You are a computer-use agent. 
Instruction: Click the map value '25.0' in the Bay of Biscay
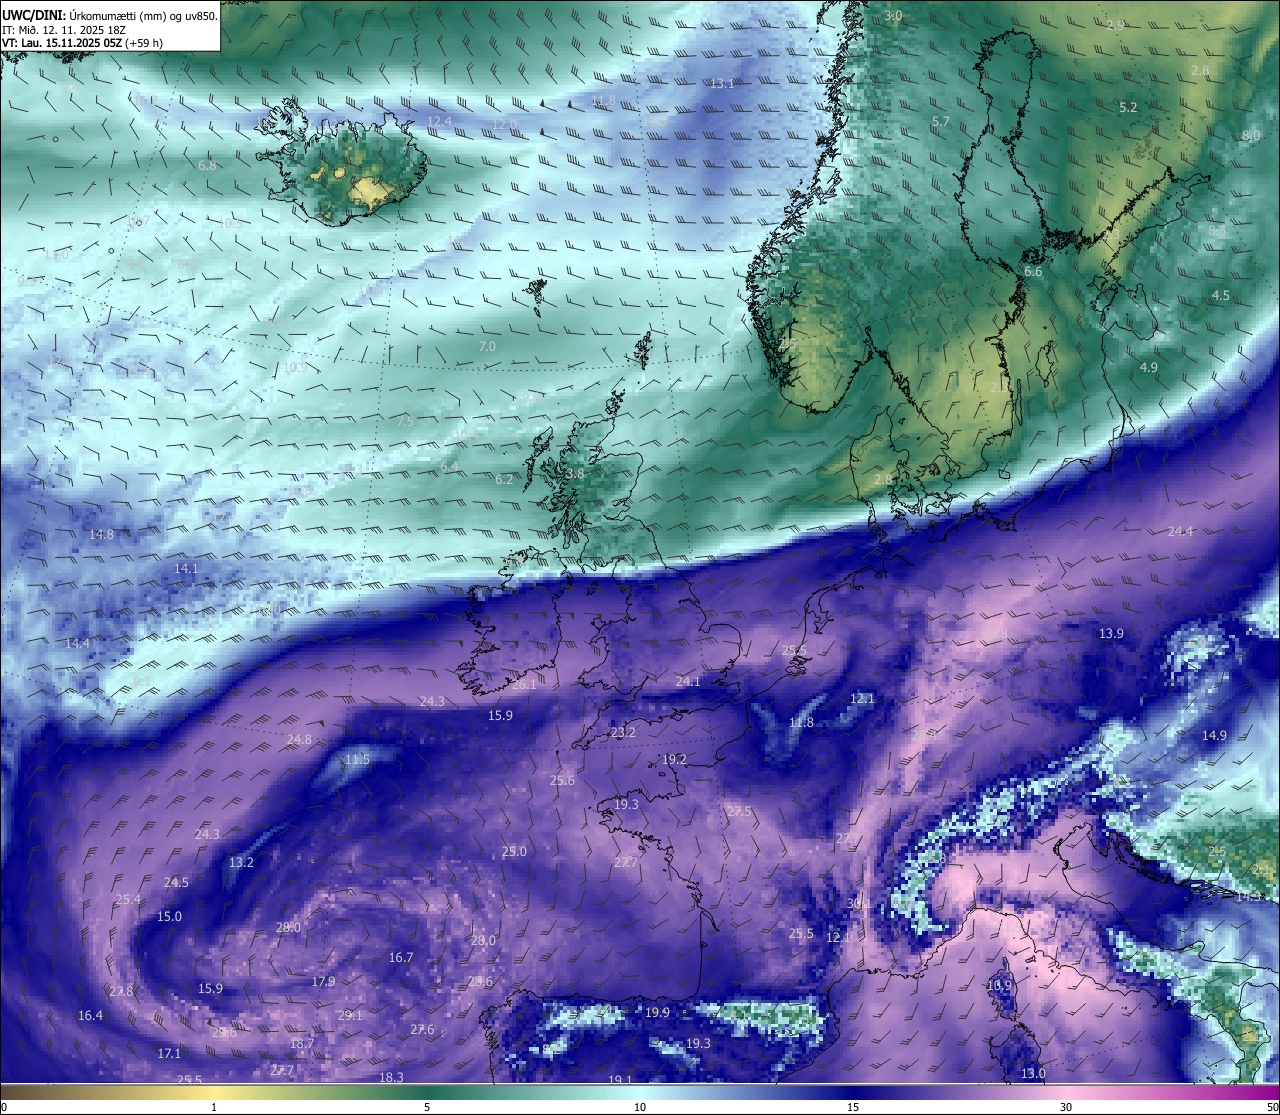click(514, 852)
